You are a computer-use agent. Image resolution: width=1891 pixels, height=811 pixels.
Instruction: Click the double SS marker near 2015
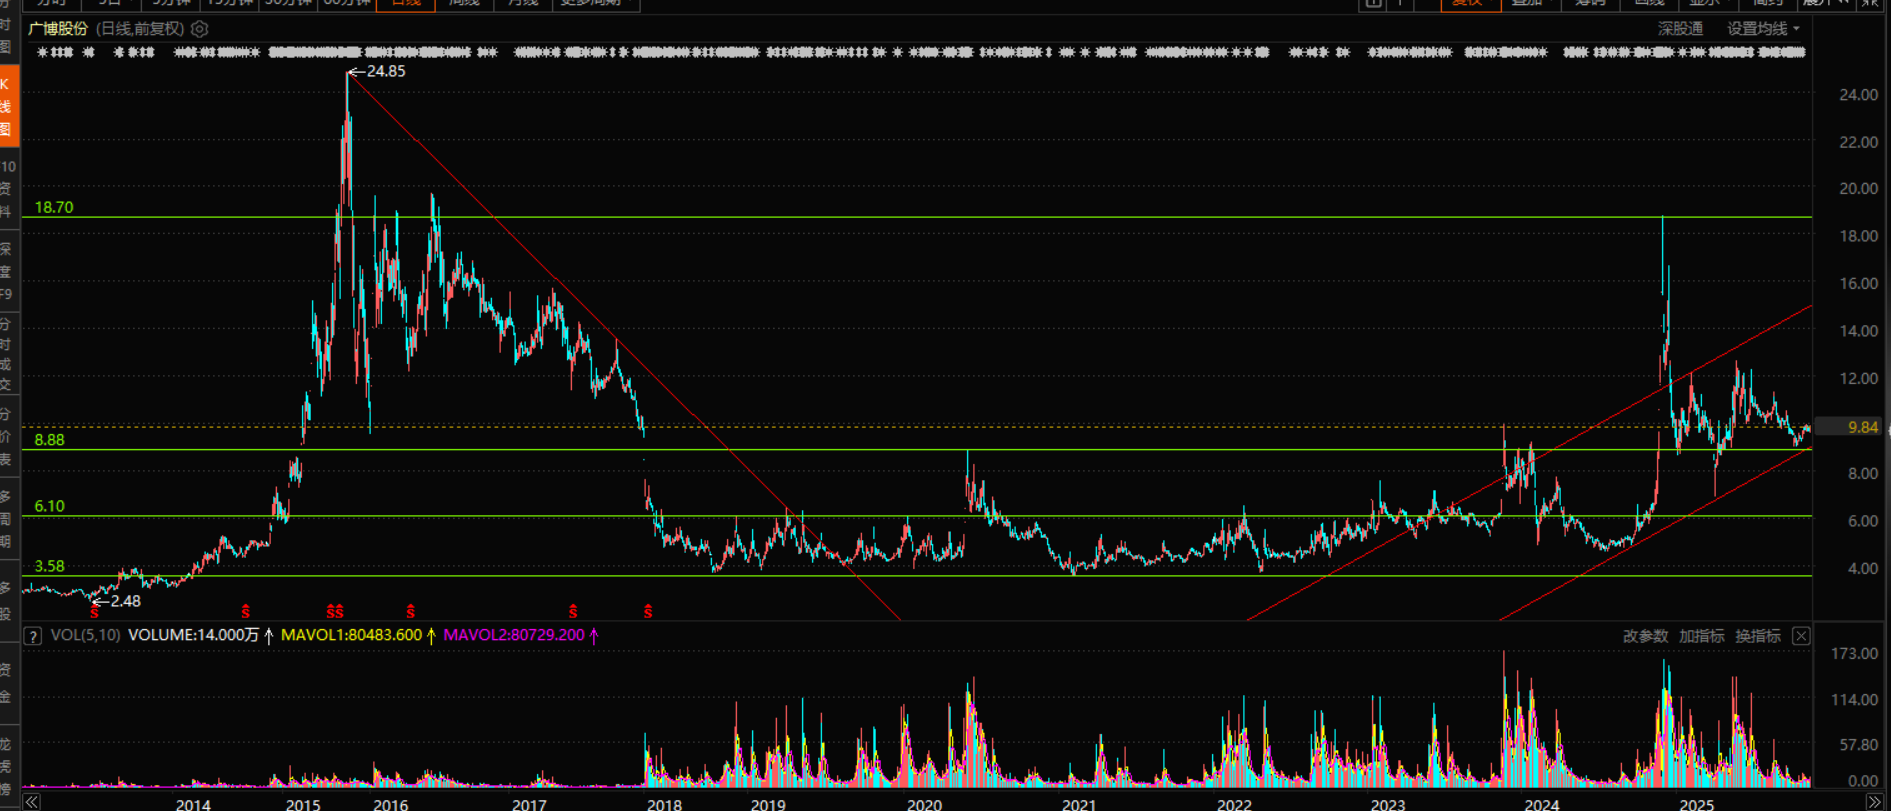(336, 611)
